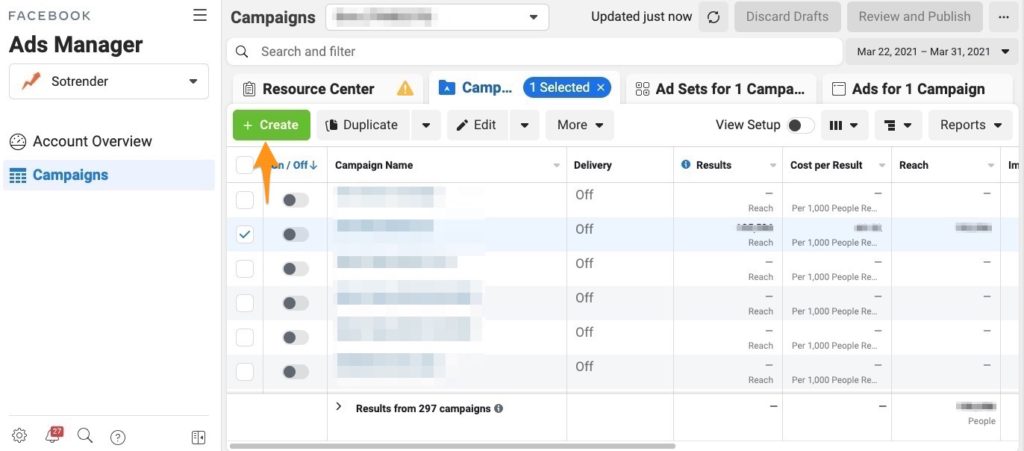Screen dimensions: 1024x451
Task: Open the help question mark icon
Action: pos(118,437)
